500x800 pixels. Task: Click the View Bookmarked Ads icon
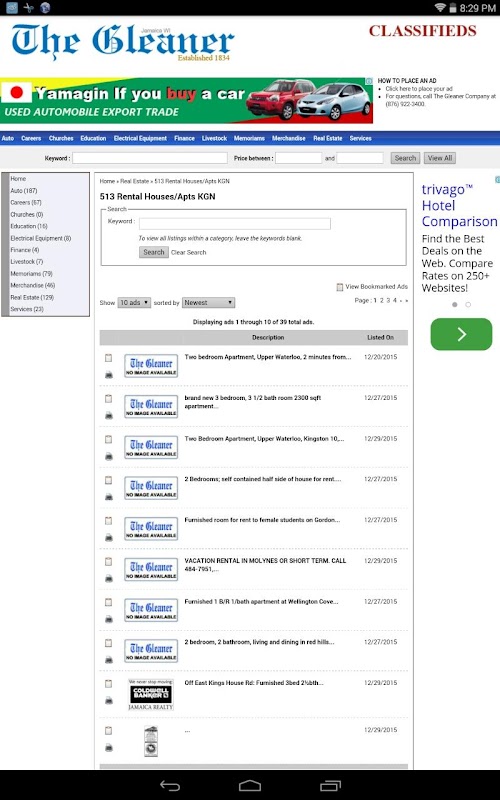tap(340, 287)
